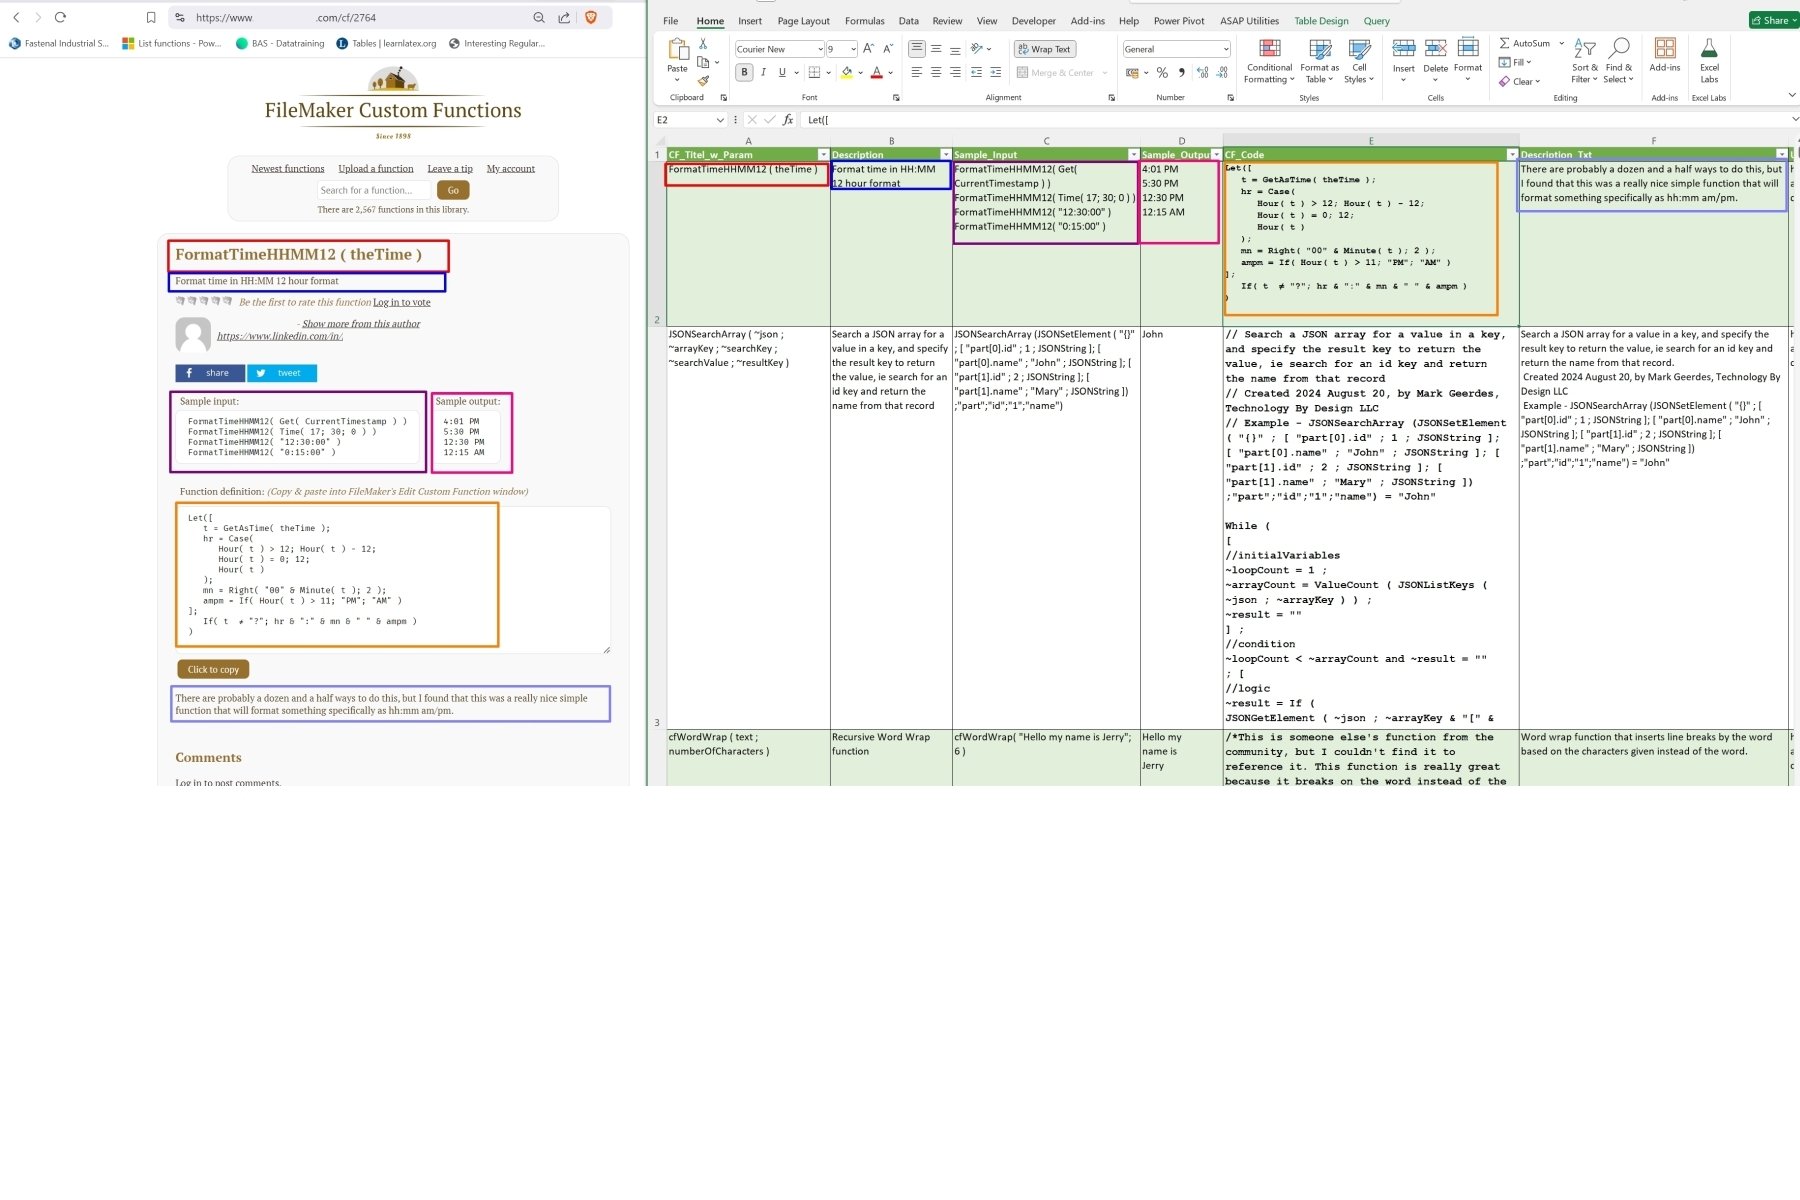Viewport: 1800px width, 1200px height.
Task: Click the Go search button on FileMaker page
Action: pyautogui.click(x=453, y=190)
